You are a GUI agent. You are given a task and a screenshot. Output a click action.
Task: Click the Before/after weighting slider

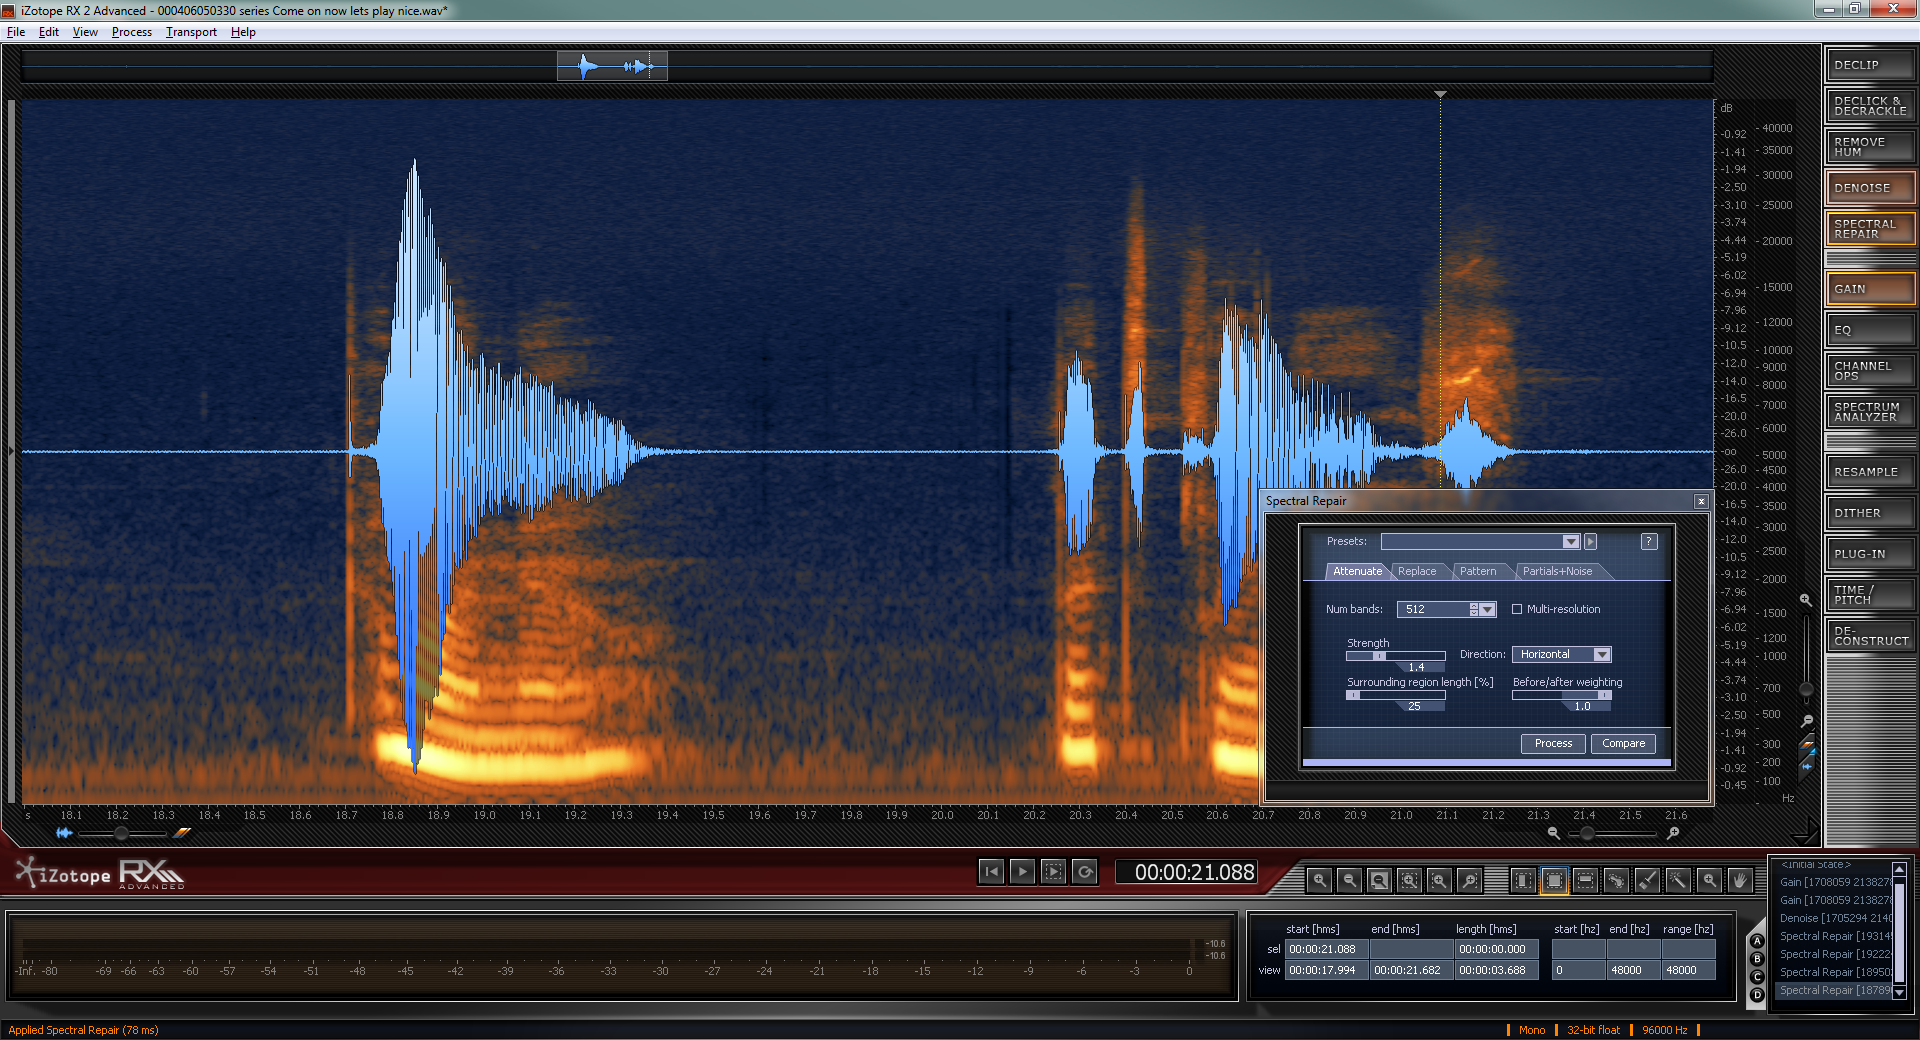[1561, 695]
